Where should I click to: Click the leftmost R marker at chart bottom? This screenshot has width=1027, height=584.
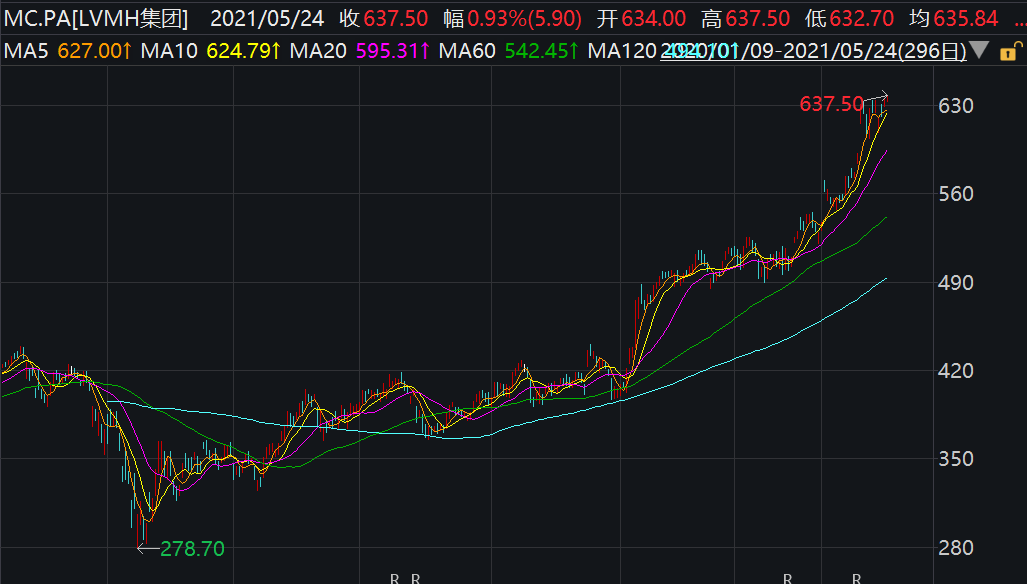395,578
